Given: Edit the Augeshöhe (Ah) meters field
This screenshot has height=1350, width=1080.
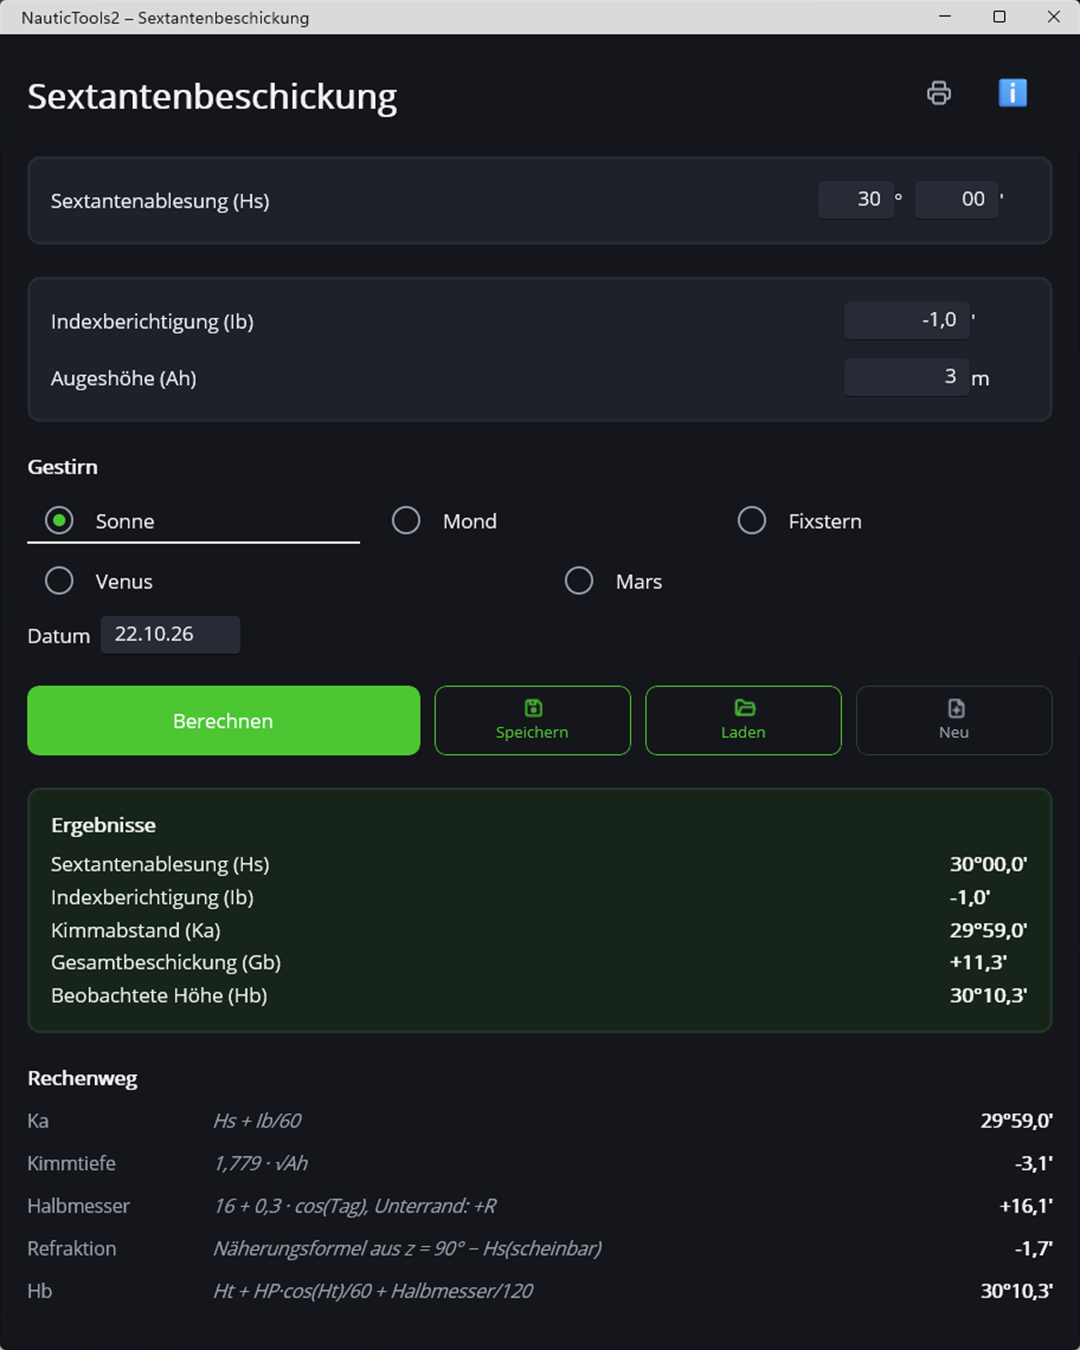Looking at the screenshot, I should coord(907,377).
